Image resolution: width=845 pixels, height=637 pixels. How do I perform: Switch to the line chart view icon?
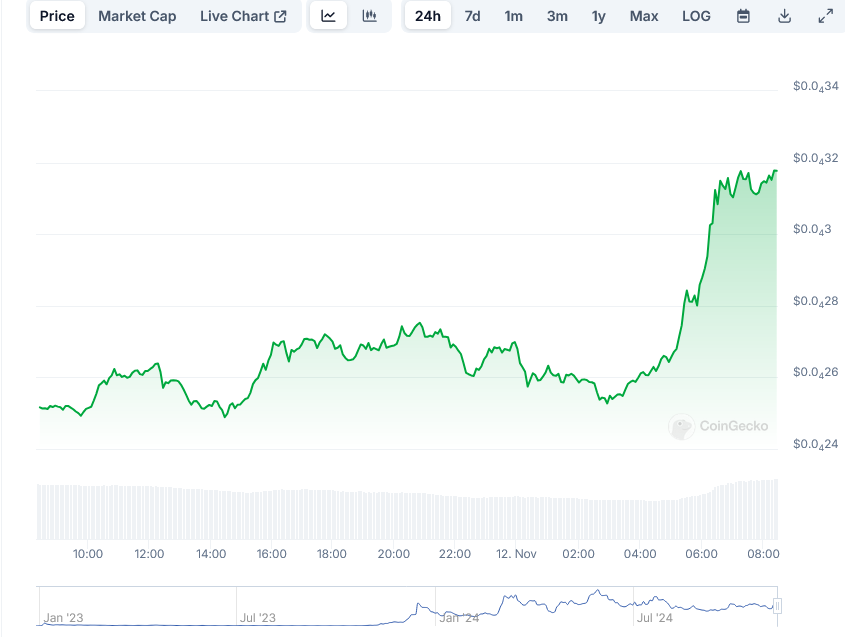[x=328, y=16]
